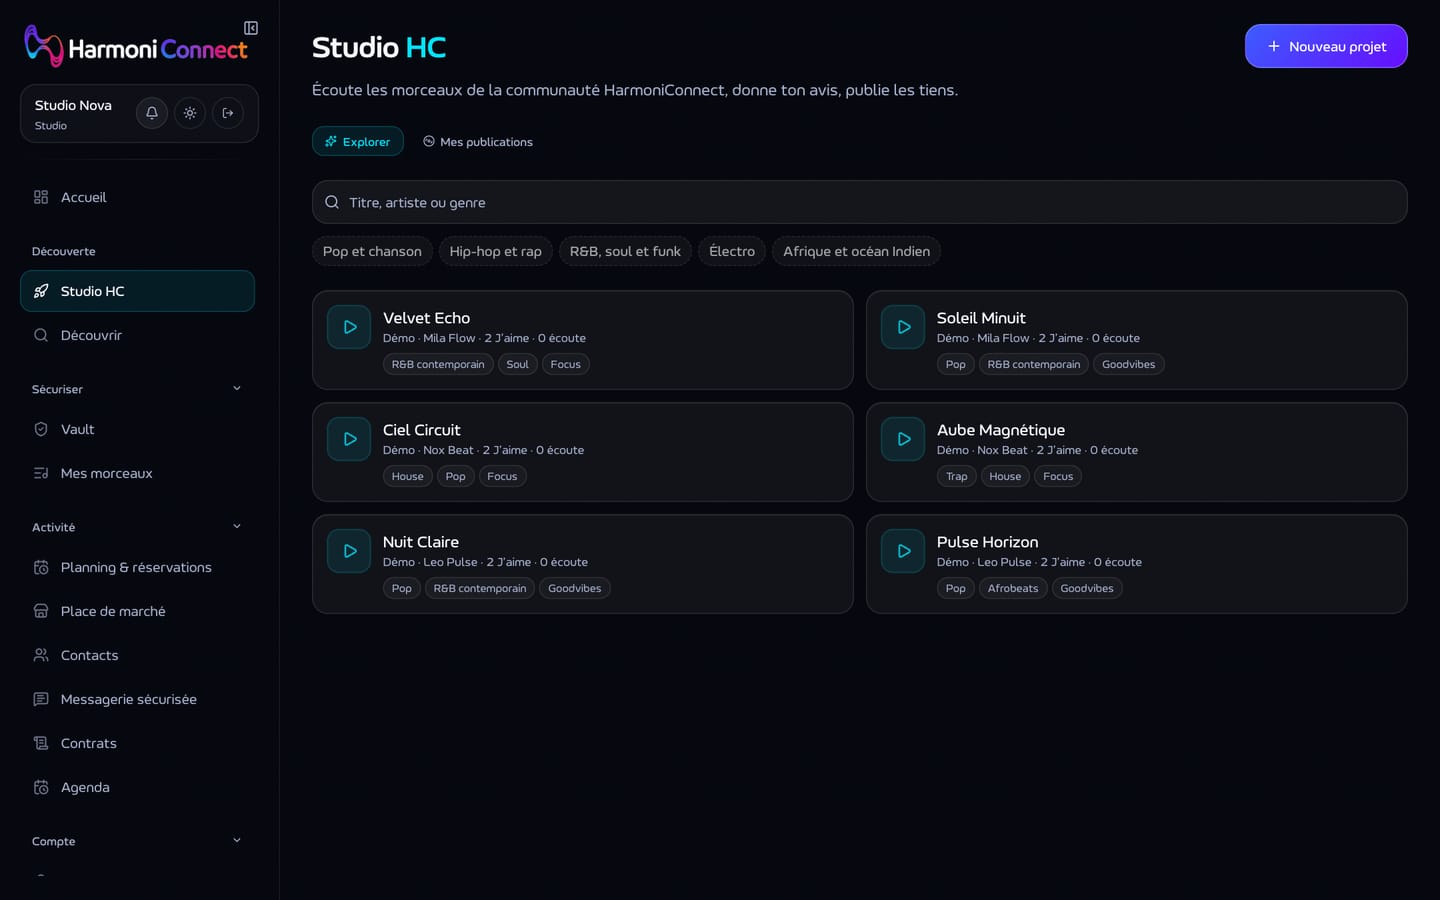Screen dimensions: 1440x900
Task: Filter by Électro genre
Action: click(x=732, y=251)
